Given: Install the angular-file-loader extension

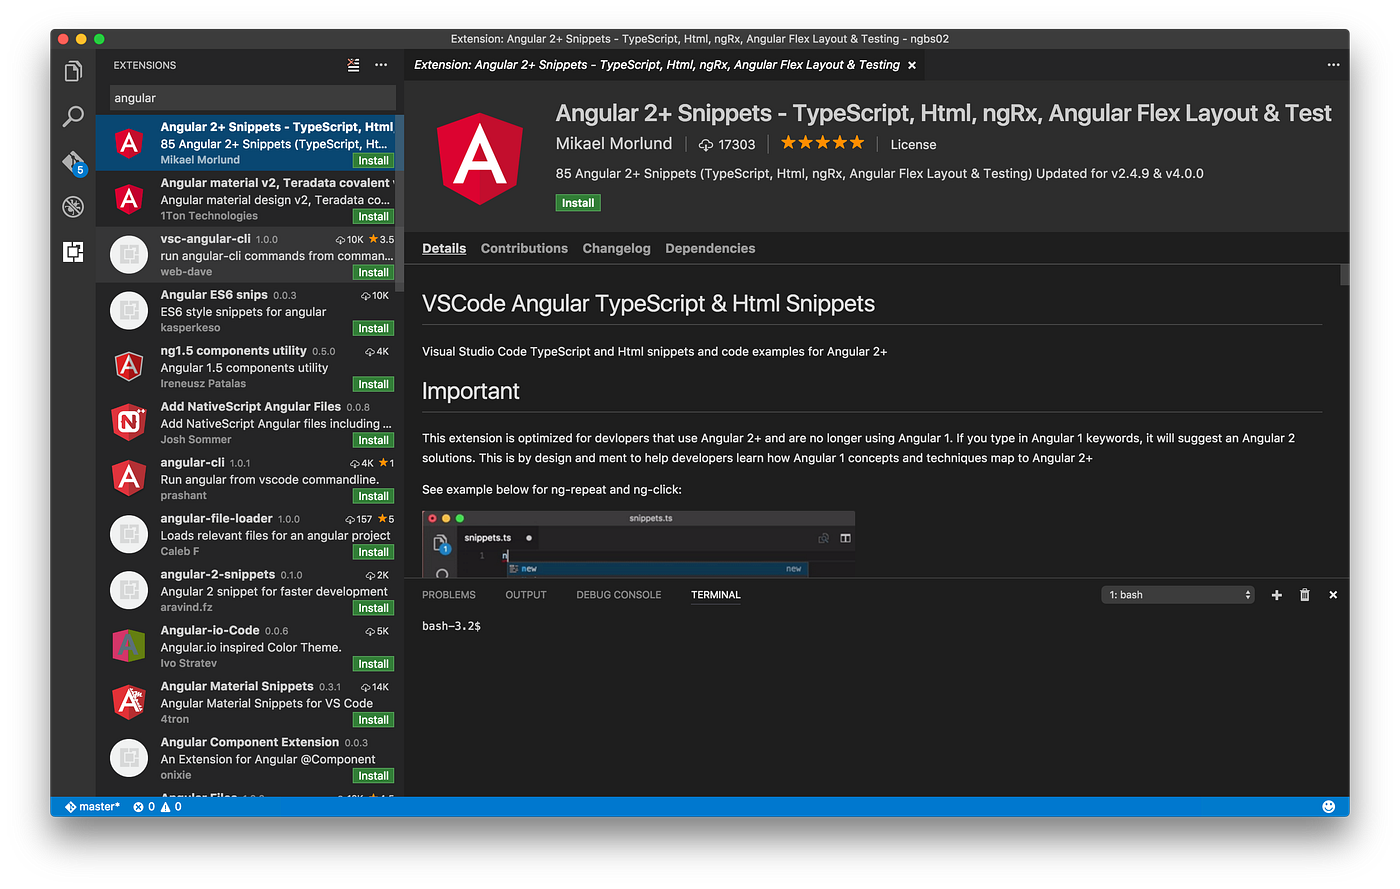Looking at the screenshot, I should pos(373,553).
